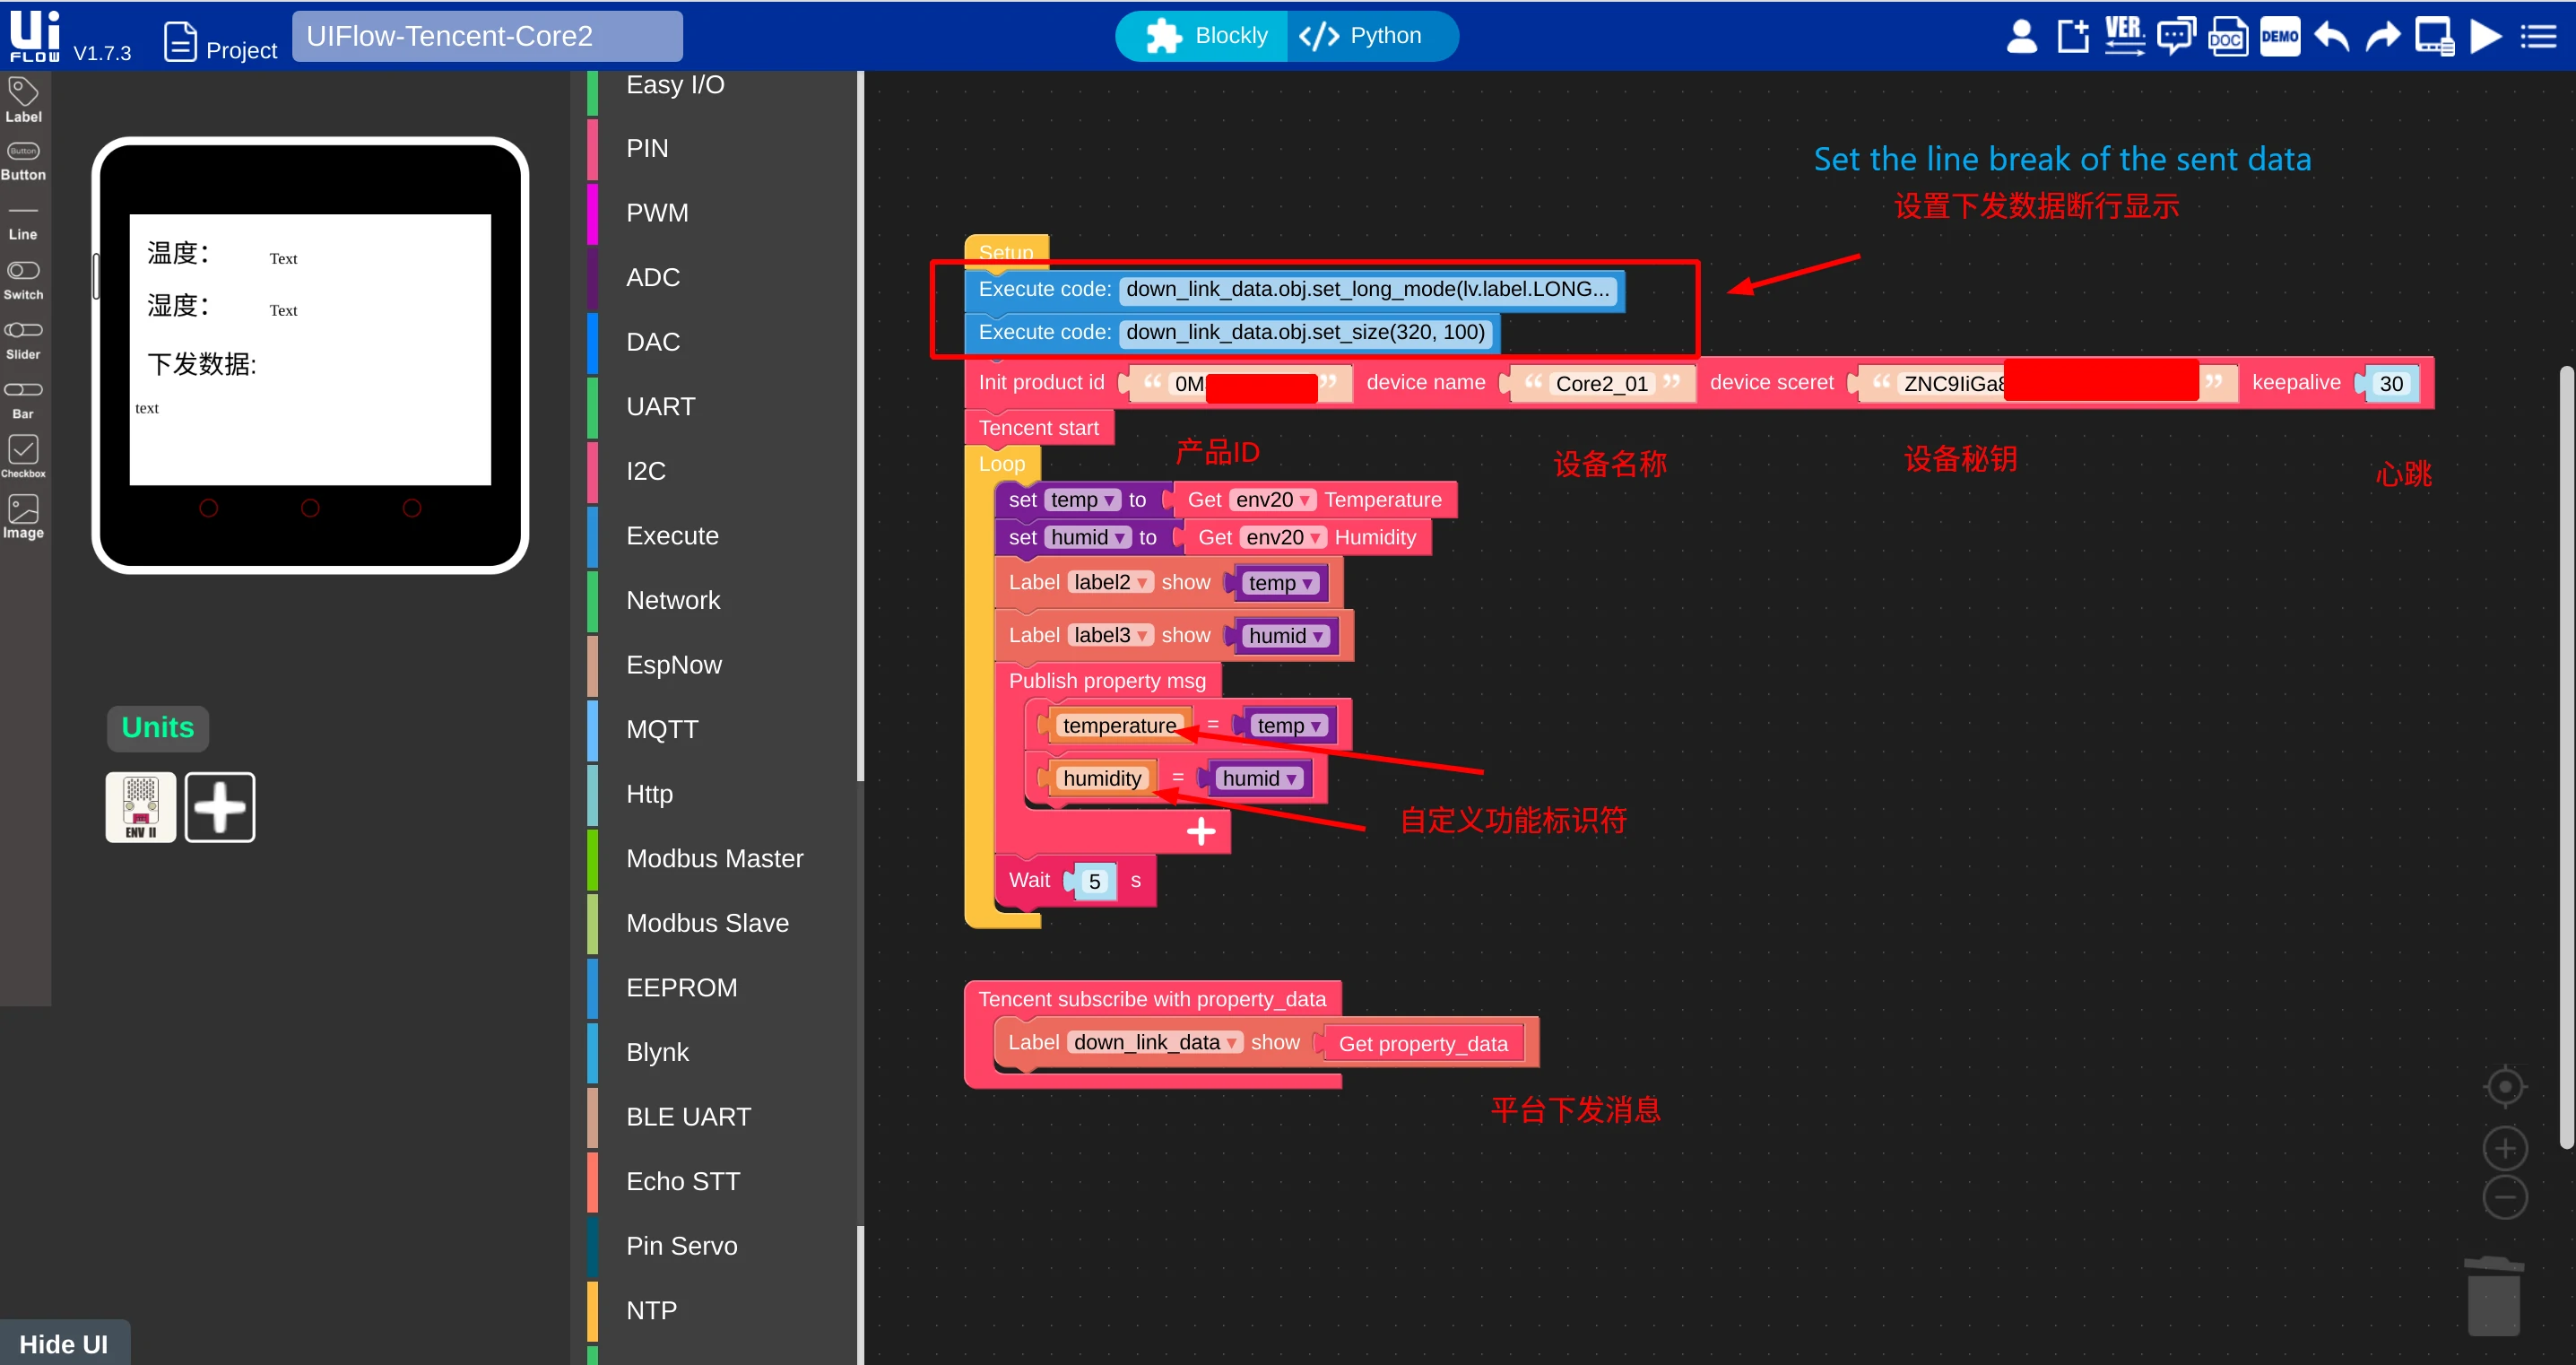The height and width of the screenshot is (1365, 2576).
Task: Open the DEMO examples icon
Action: point(2280,36)
